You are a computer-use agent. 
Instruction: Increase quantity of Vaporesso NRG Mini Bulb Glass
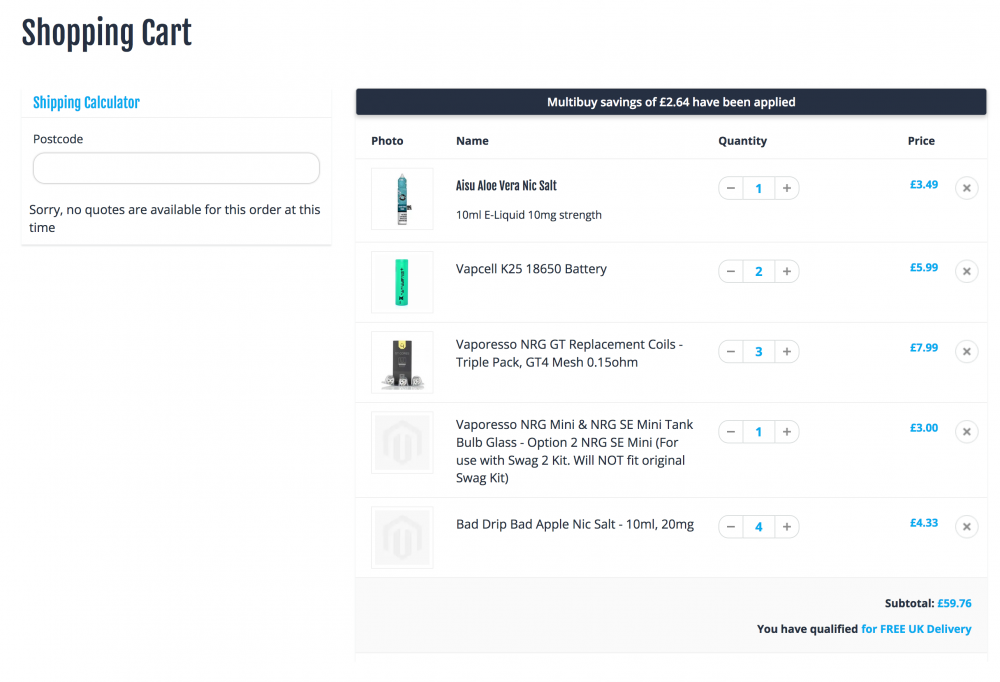click(787, 432)
